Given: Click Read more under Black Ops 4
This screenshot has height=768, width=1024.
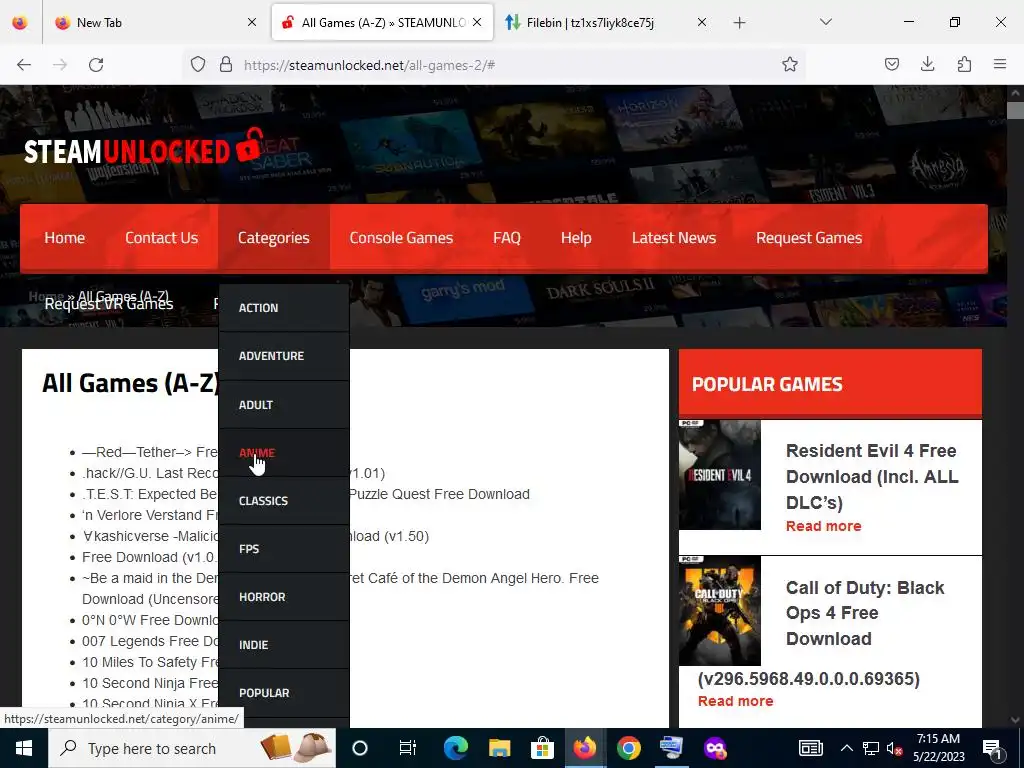Looking at the screenshot, I should 735,701.
